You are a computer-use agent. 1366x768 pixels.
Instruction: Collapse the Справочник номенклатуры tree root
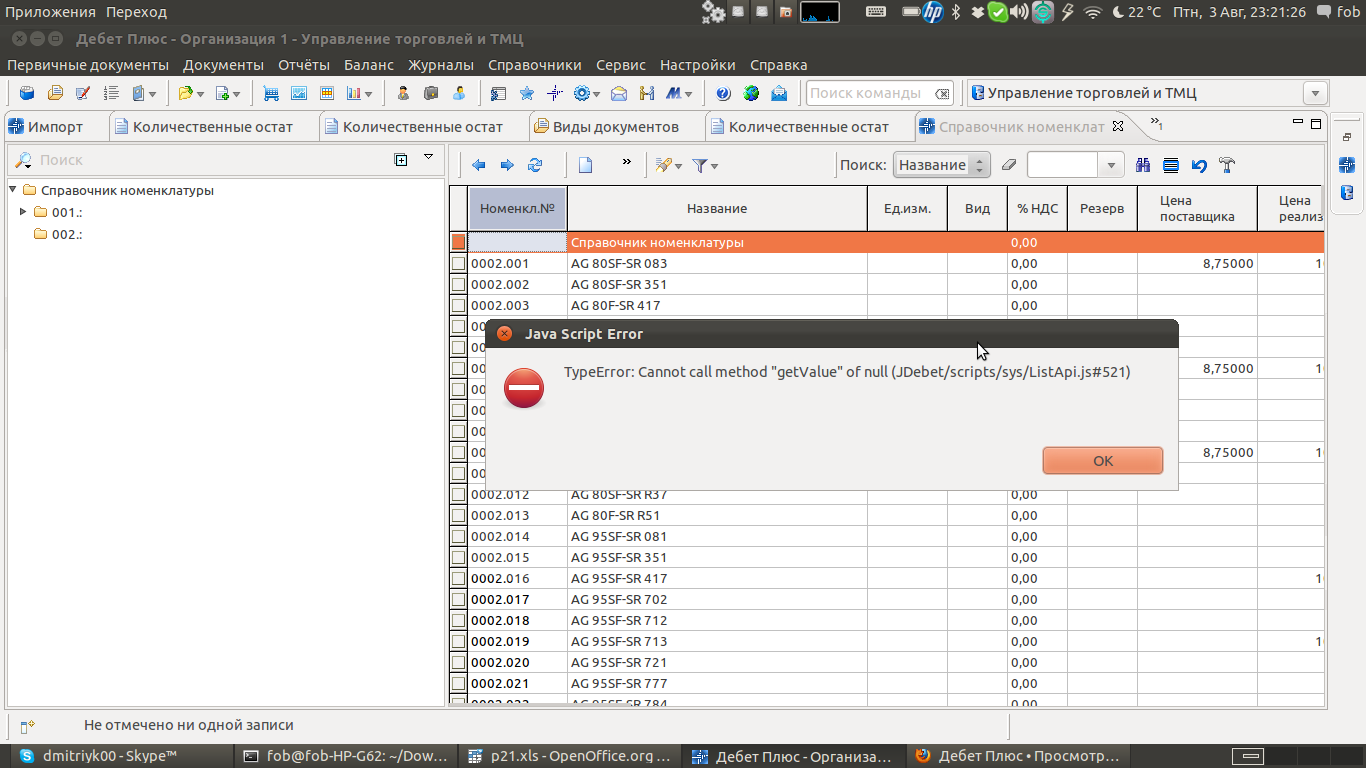(x=12, y=190)
